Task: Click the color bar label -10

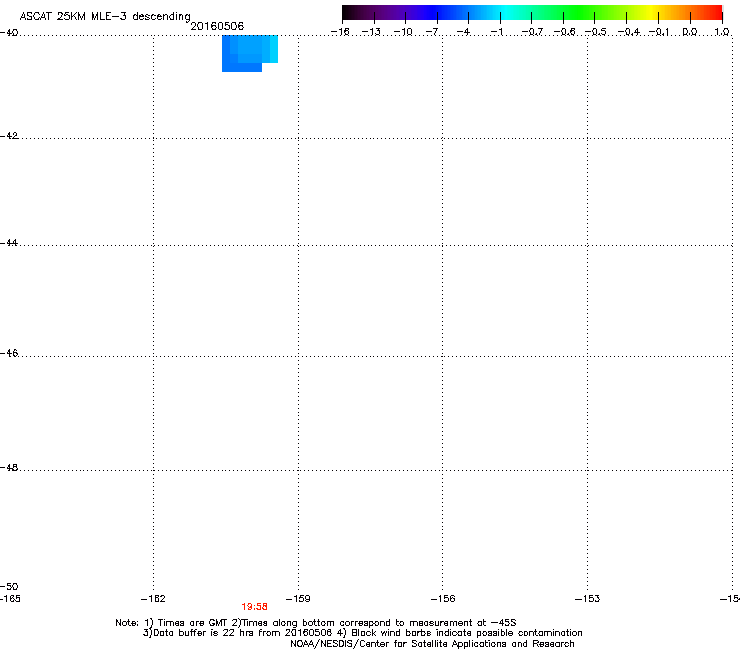Action: click(403, 32)
